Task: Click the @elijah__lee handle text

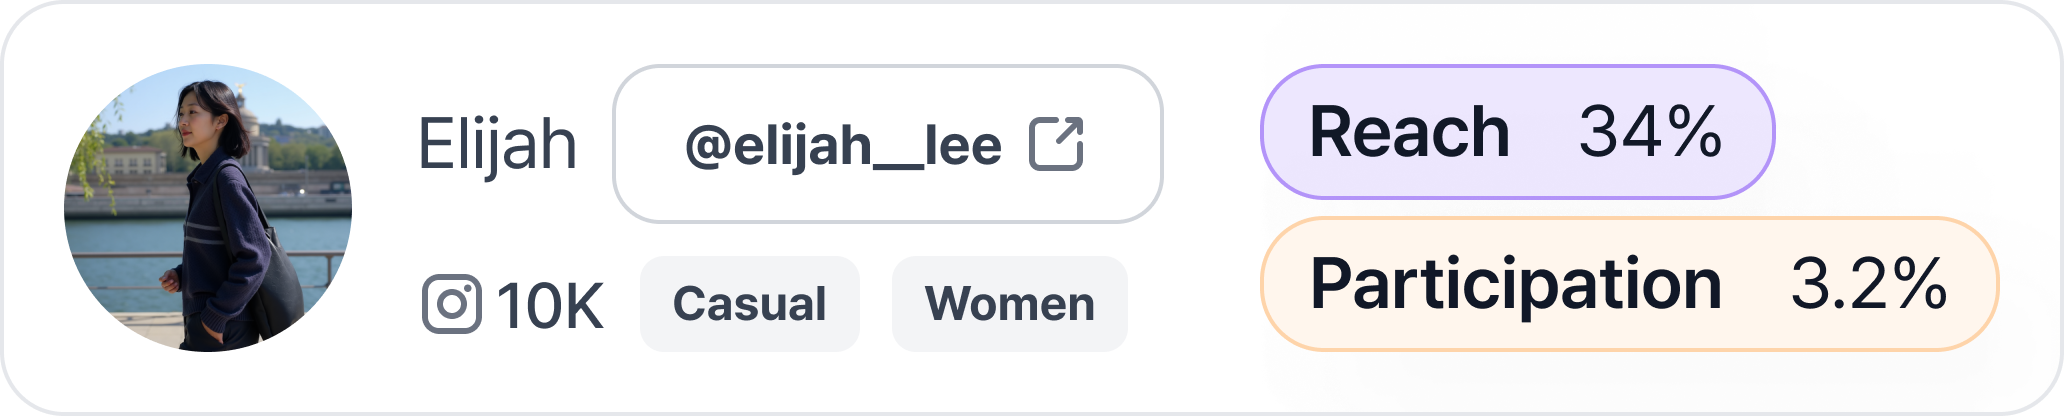Action: click(842, 146)
